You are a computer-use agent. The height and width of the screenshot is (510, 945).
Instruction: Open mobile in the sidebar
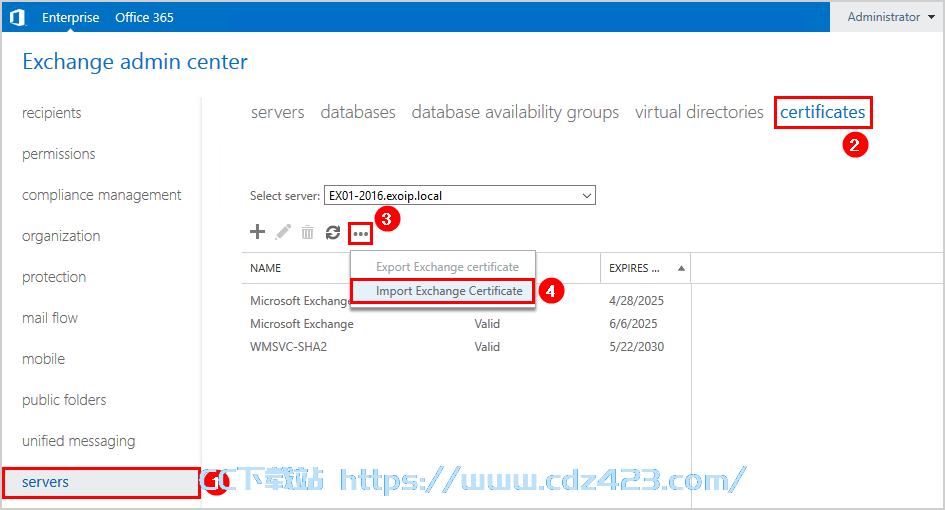43,359
